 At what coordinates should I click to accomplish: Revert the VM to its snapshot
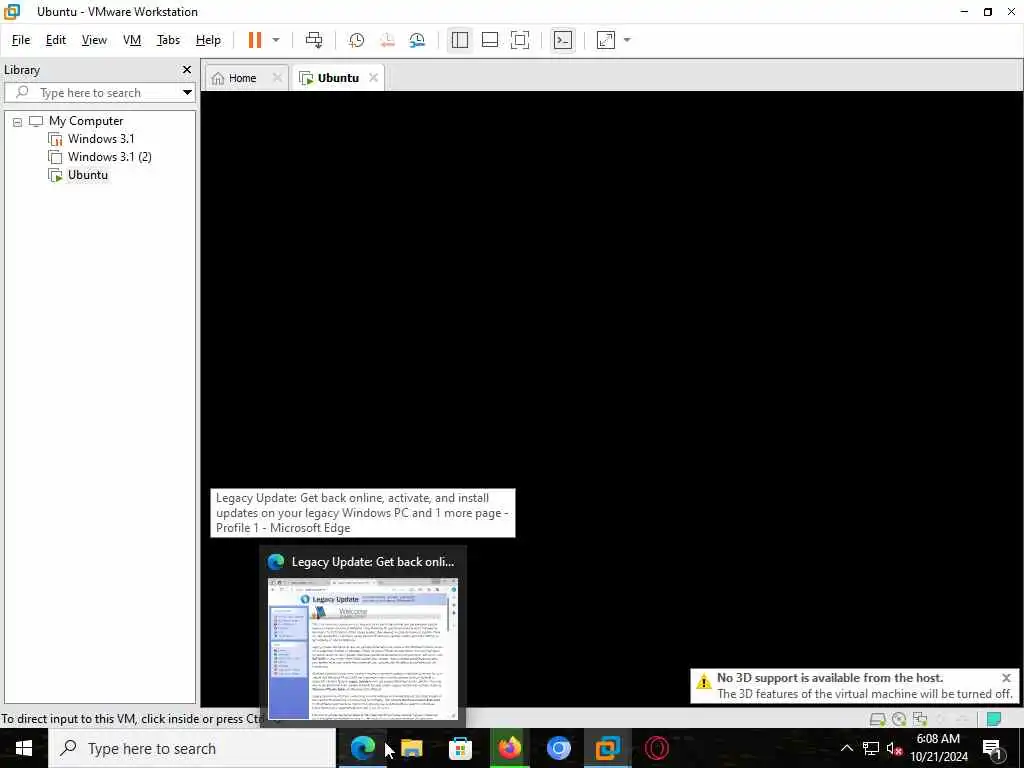pos(387,40)
